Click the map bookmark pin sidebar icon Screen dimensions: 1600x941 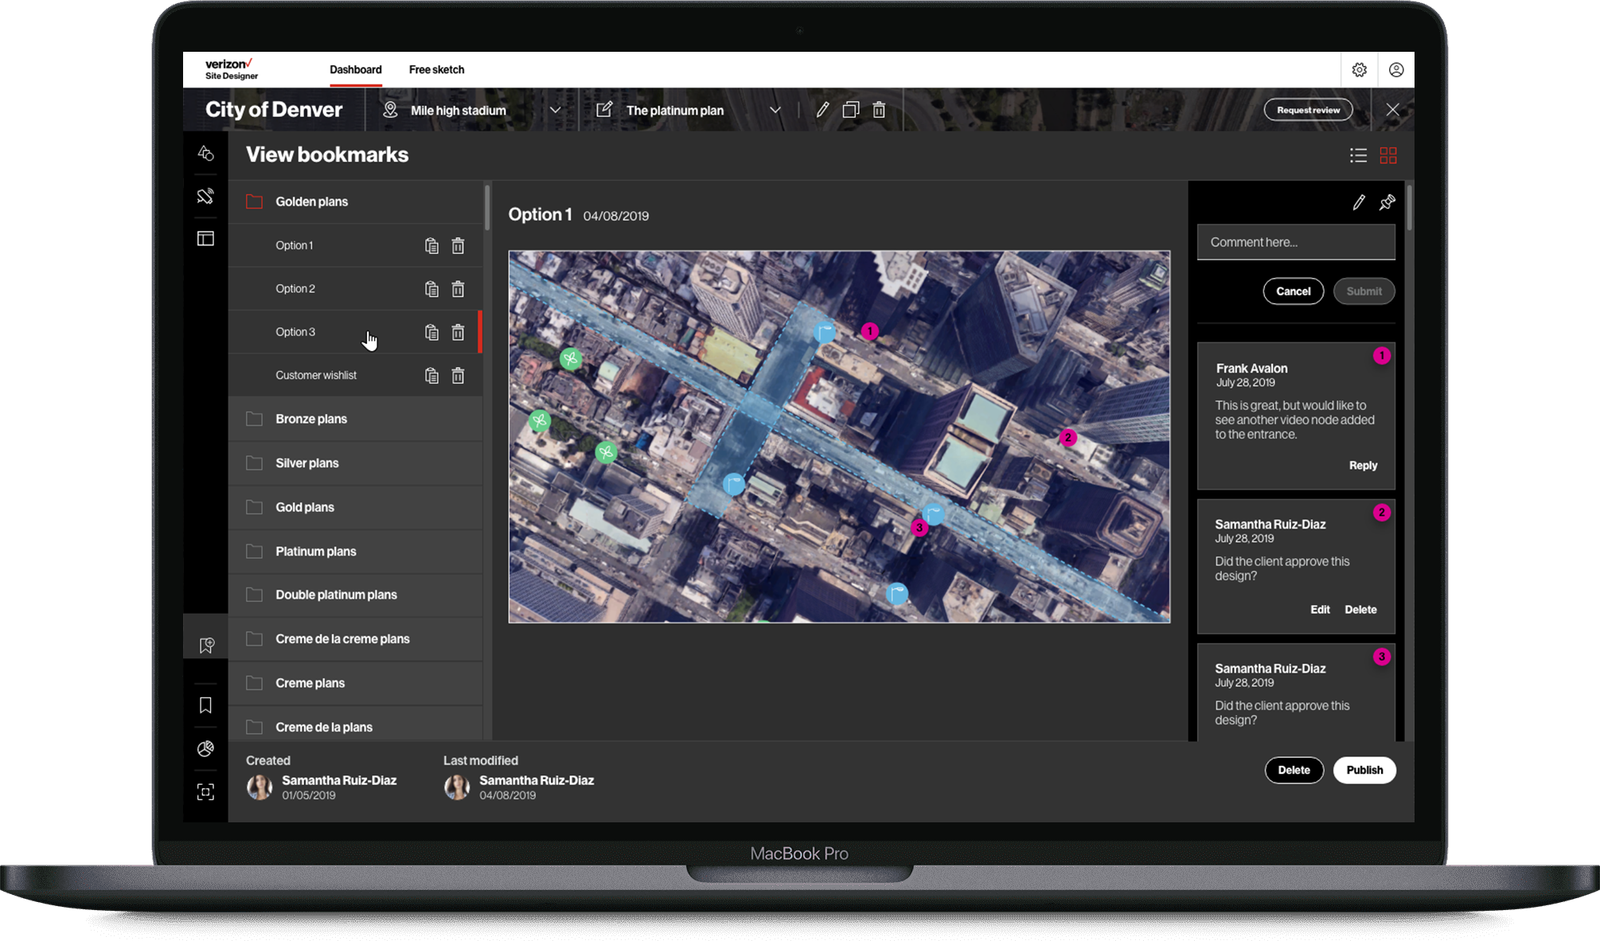tap(206, 646)
